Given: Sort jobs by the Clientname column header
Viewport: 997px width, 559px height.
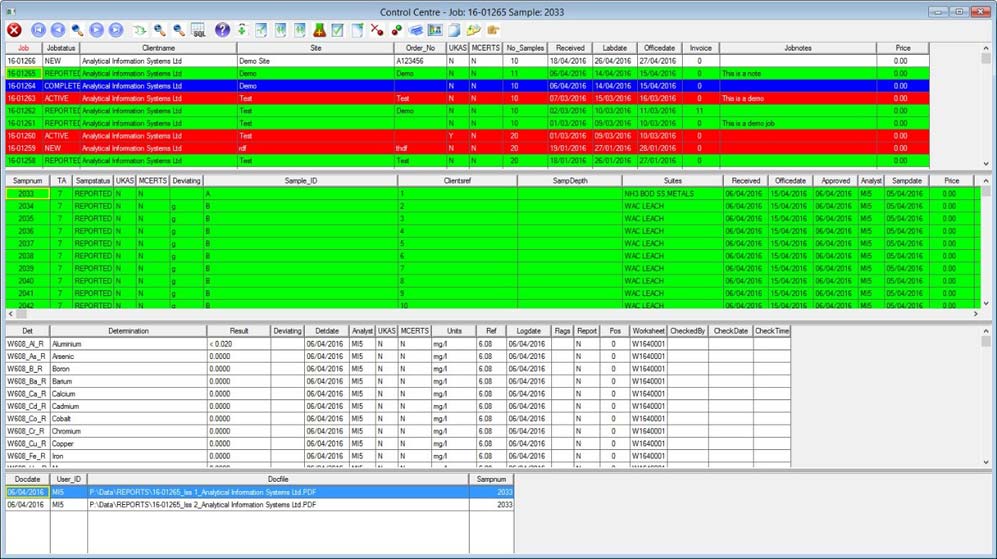Looking at the screenshot, I should click(158, 48).
